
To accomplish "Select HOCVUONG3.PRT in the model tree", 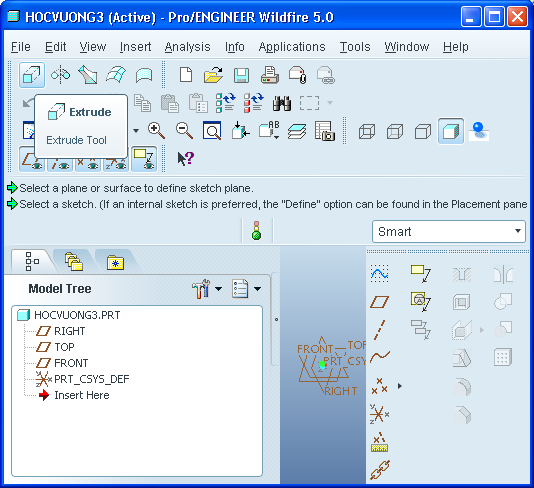I will click(69, 315).
